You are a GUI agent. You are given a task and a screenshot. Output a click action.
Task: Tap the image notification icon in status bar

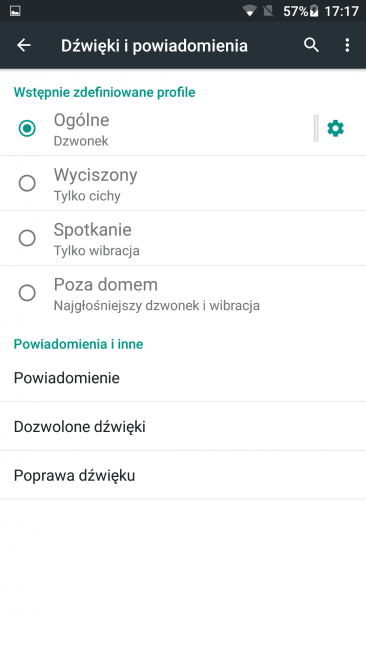coord(15,11)
